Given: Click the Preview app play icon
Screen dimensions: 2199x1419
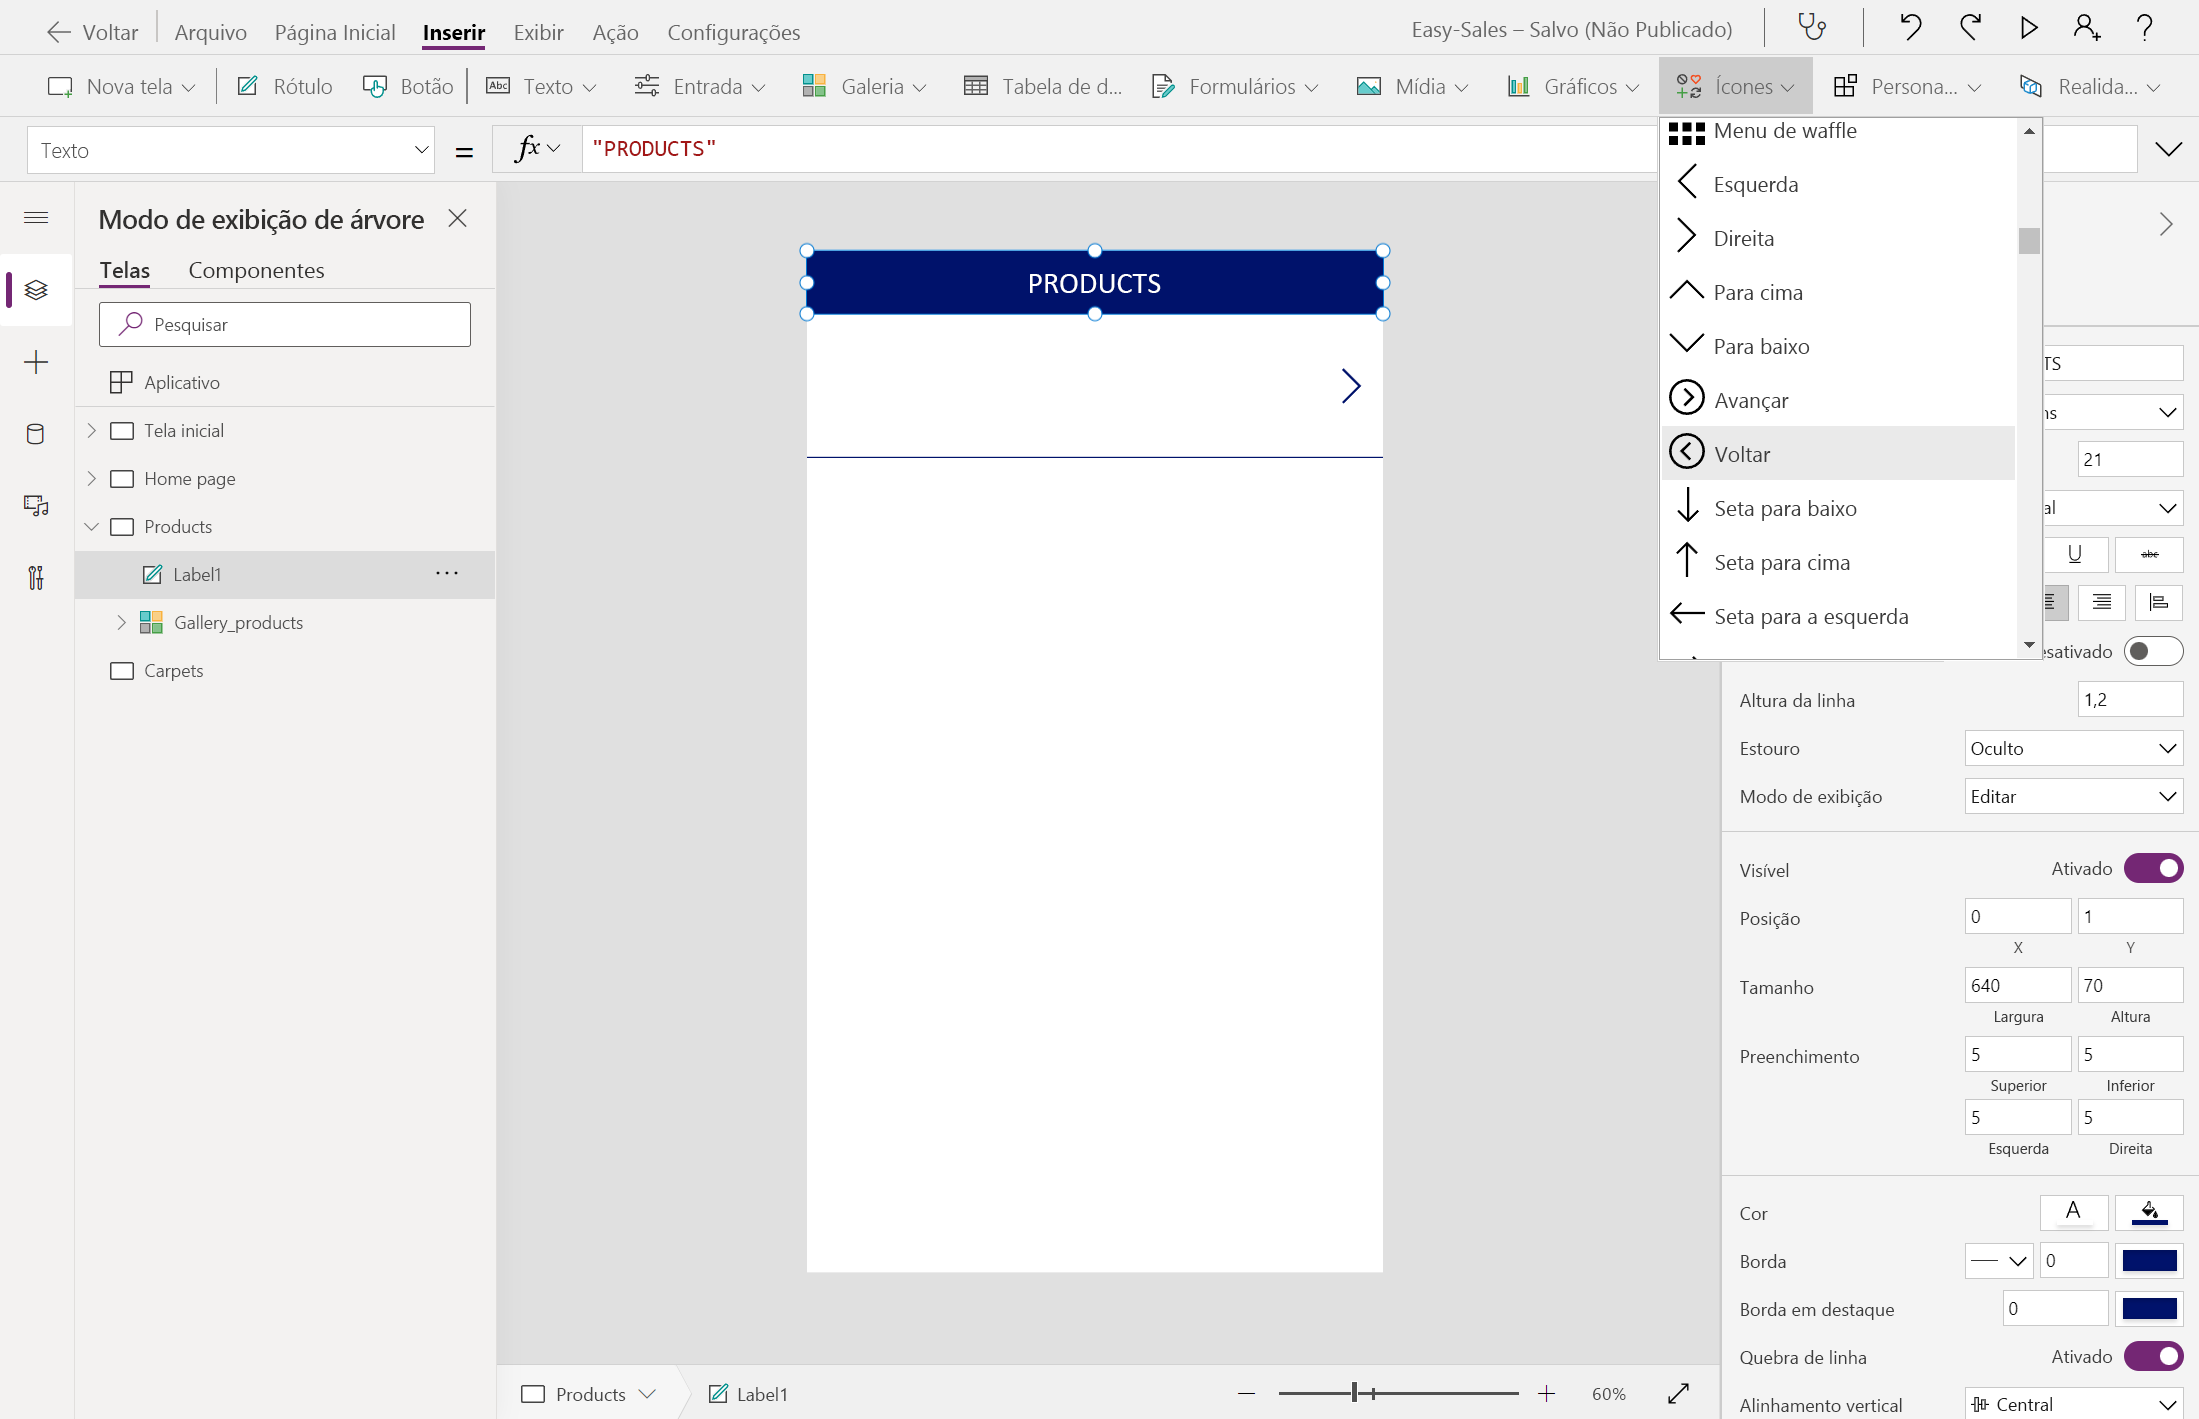Looking at the screenshot, I should [2028, 27].
